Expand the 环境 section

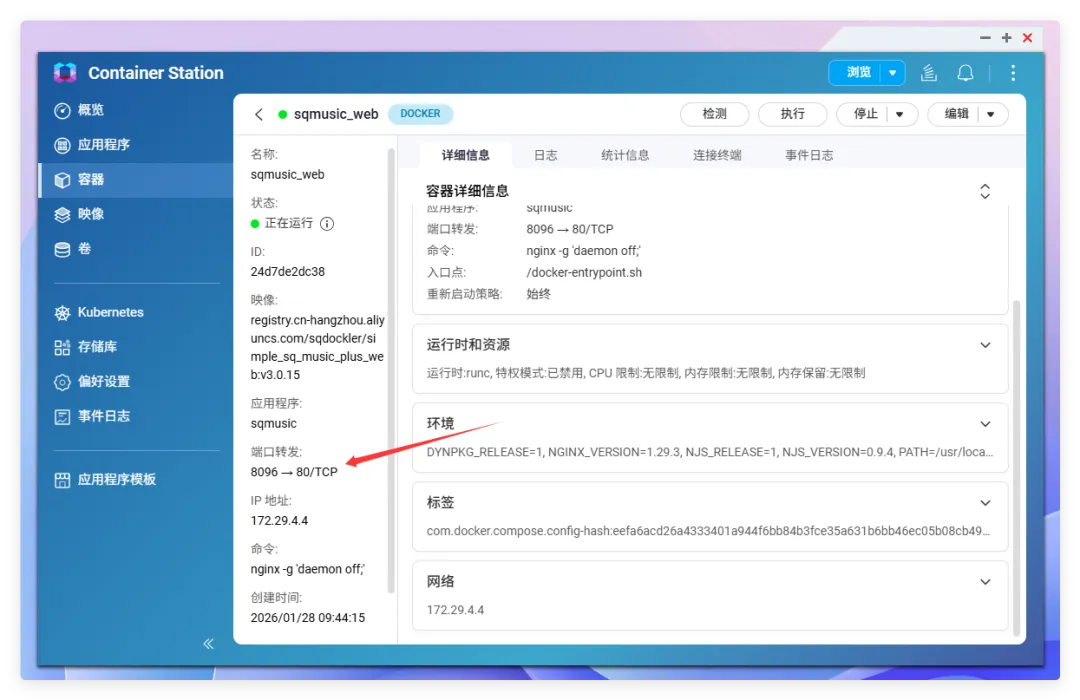tap(986, 424)
